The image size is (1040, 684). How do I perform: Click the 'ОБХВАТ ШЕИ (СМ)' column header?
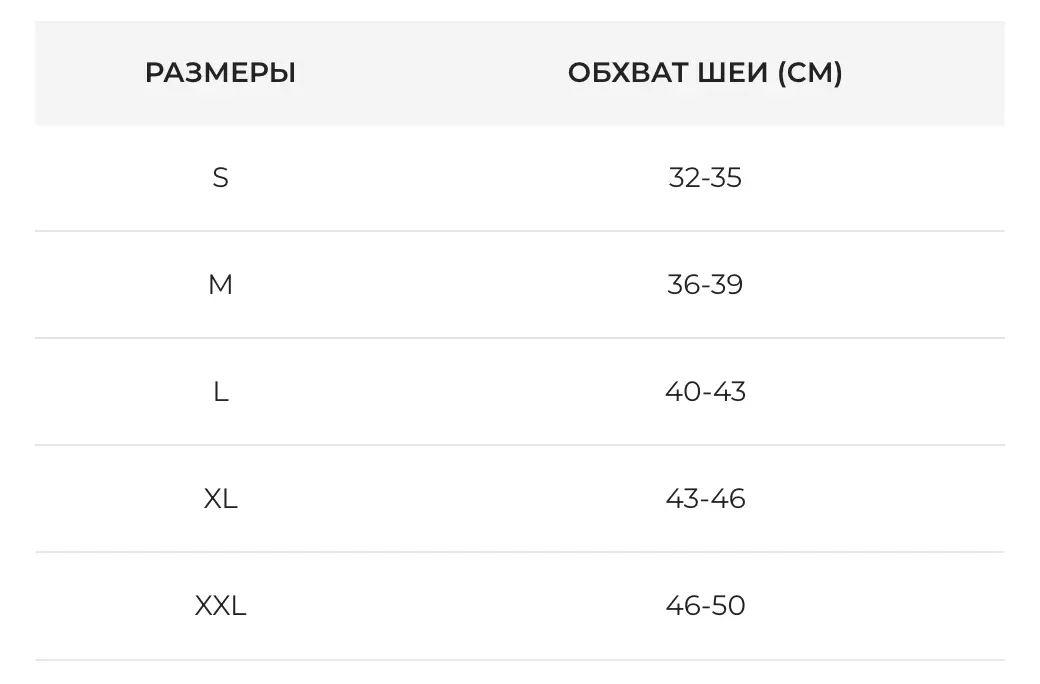[x=705, y=73]
